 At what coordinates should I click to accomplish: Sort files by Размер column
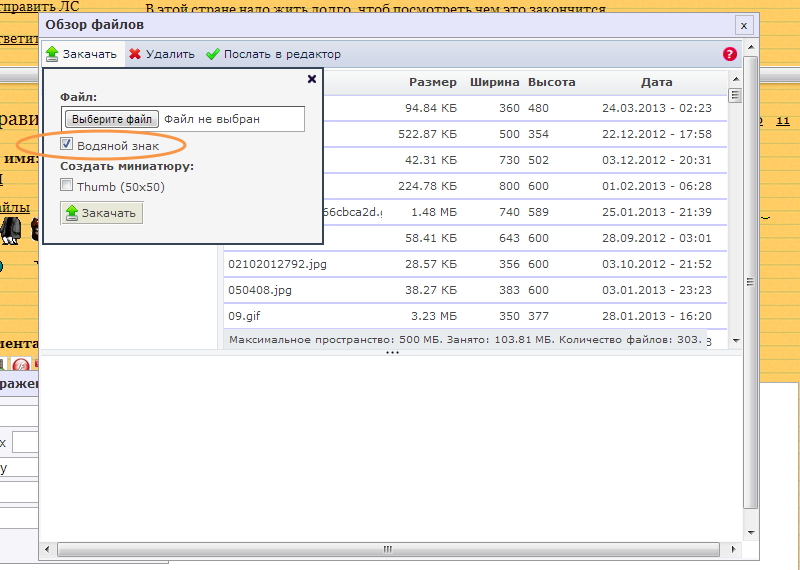[x=433, y=82]
